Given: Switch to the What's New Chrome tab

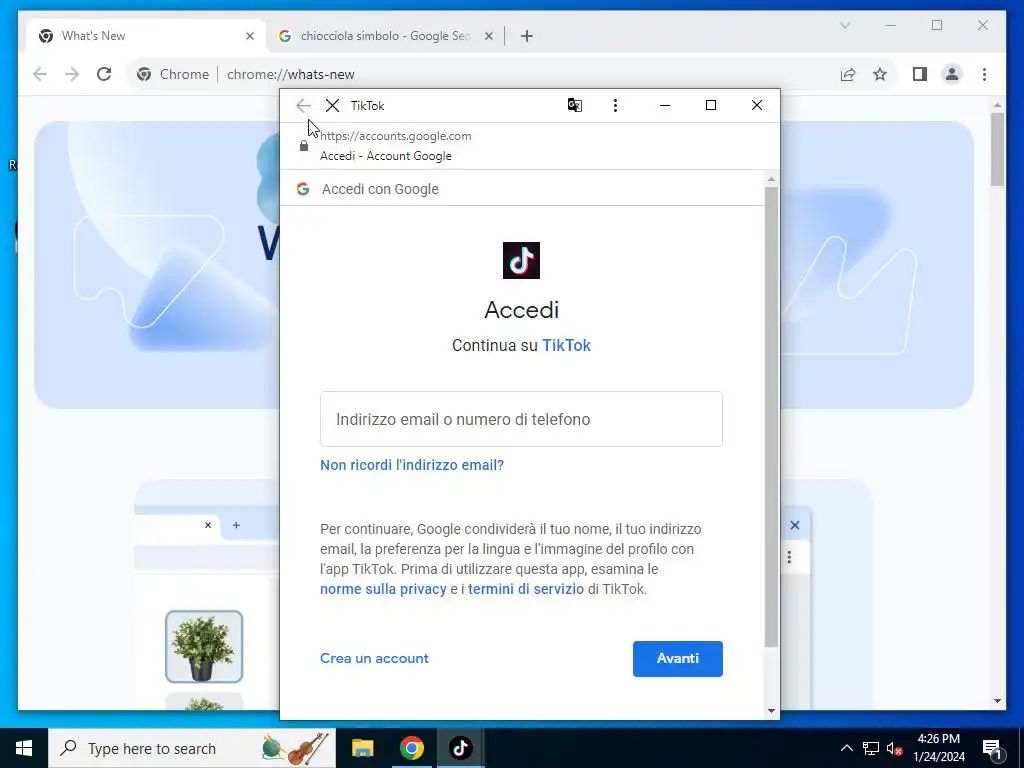Looking at the screenshot, I should pyautogui.click(x=145, y=36).
